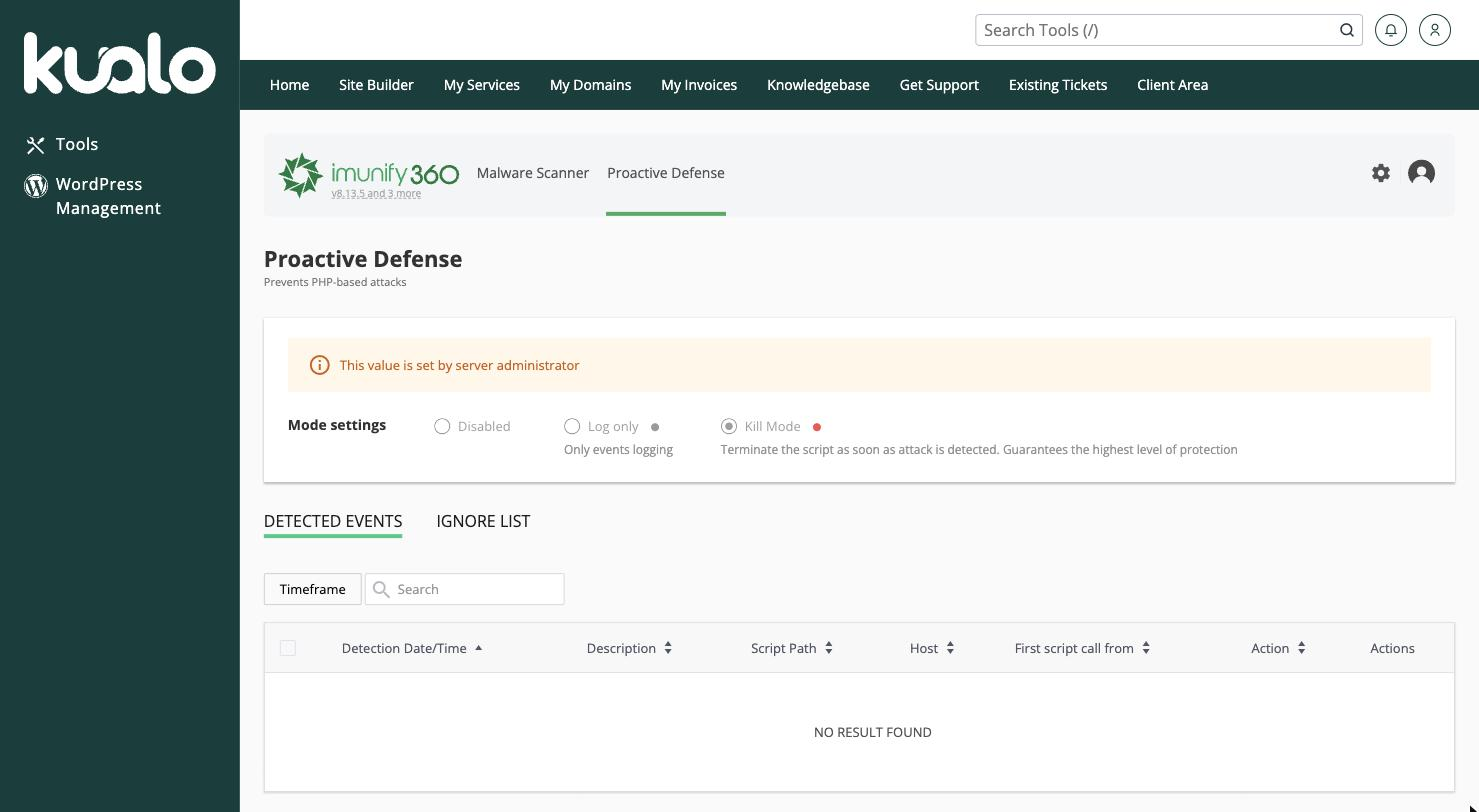The width and height of the screenshot is (1479, 812).
Task: Open Knowledgebase link
Action: [x=818, y=85]
